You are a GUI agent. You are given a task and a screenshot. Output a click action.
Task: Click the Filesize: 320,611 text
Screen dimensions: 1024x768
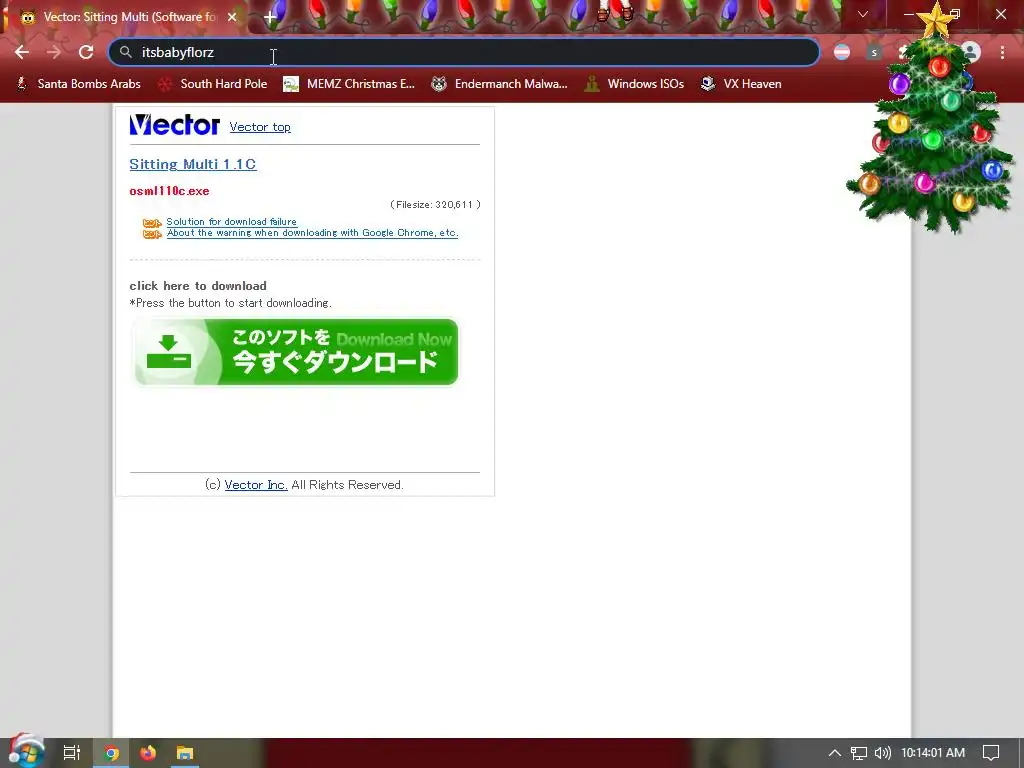[x=436, y=204]
